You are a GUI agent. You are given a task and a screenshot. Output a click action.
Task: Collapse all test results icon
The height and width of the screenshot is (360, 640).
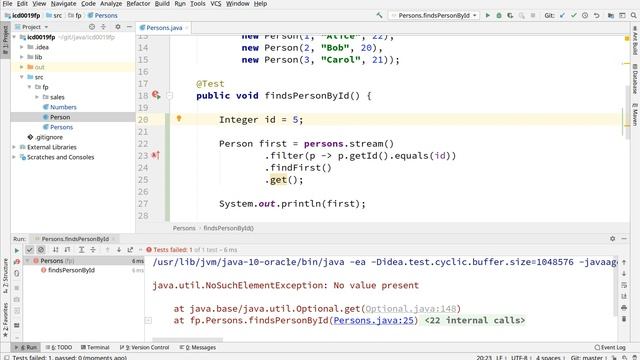93,249
